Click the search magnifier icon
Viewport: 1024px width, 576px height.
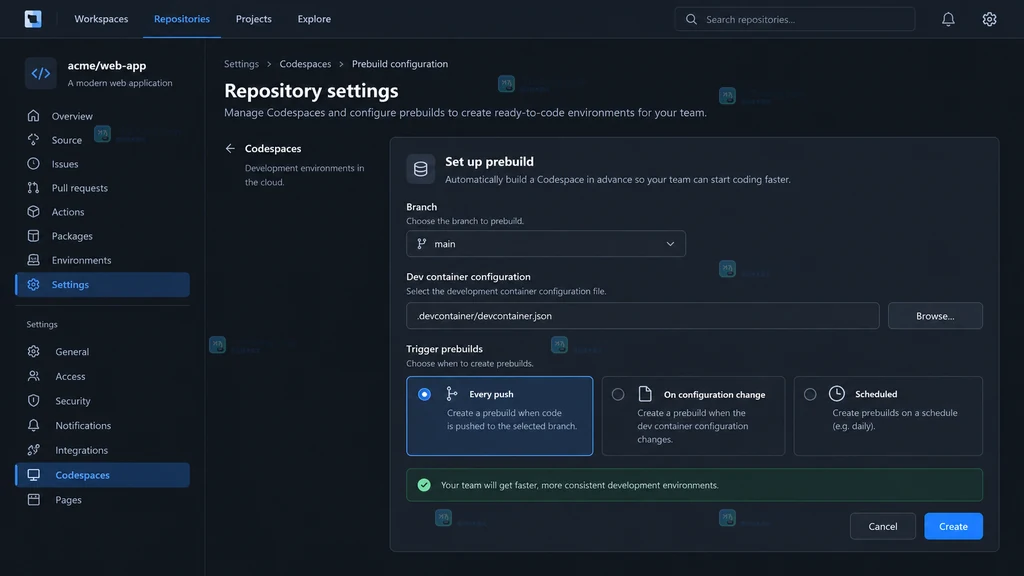691,20
